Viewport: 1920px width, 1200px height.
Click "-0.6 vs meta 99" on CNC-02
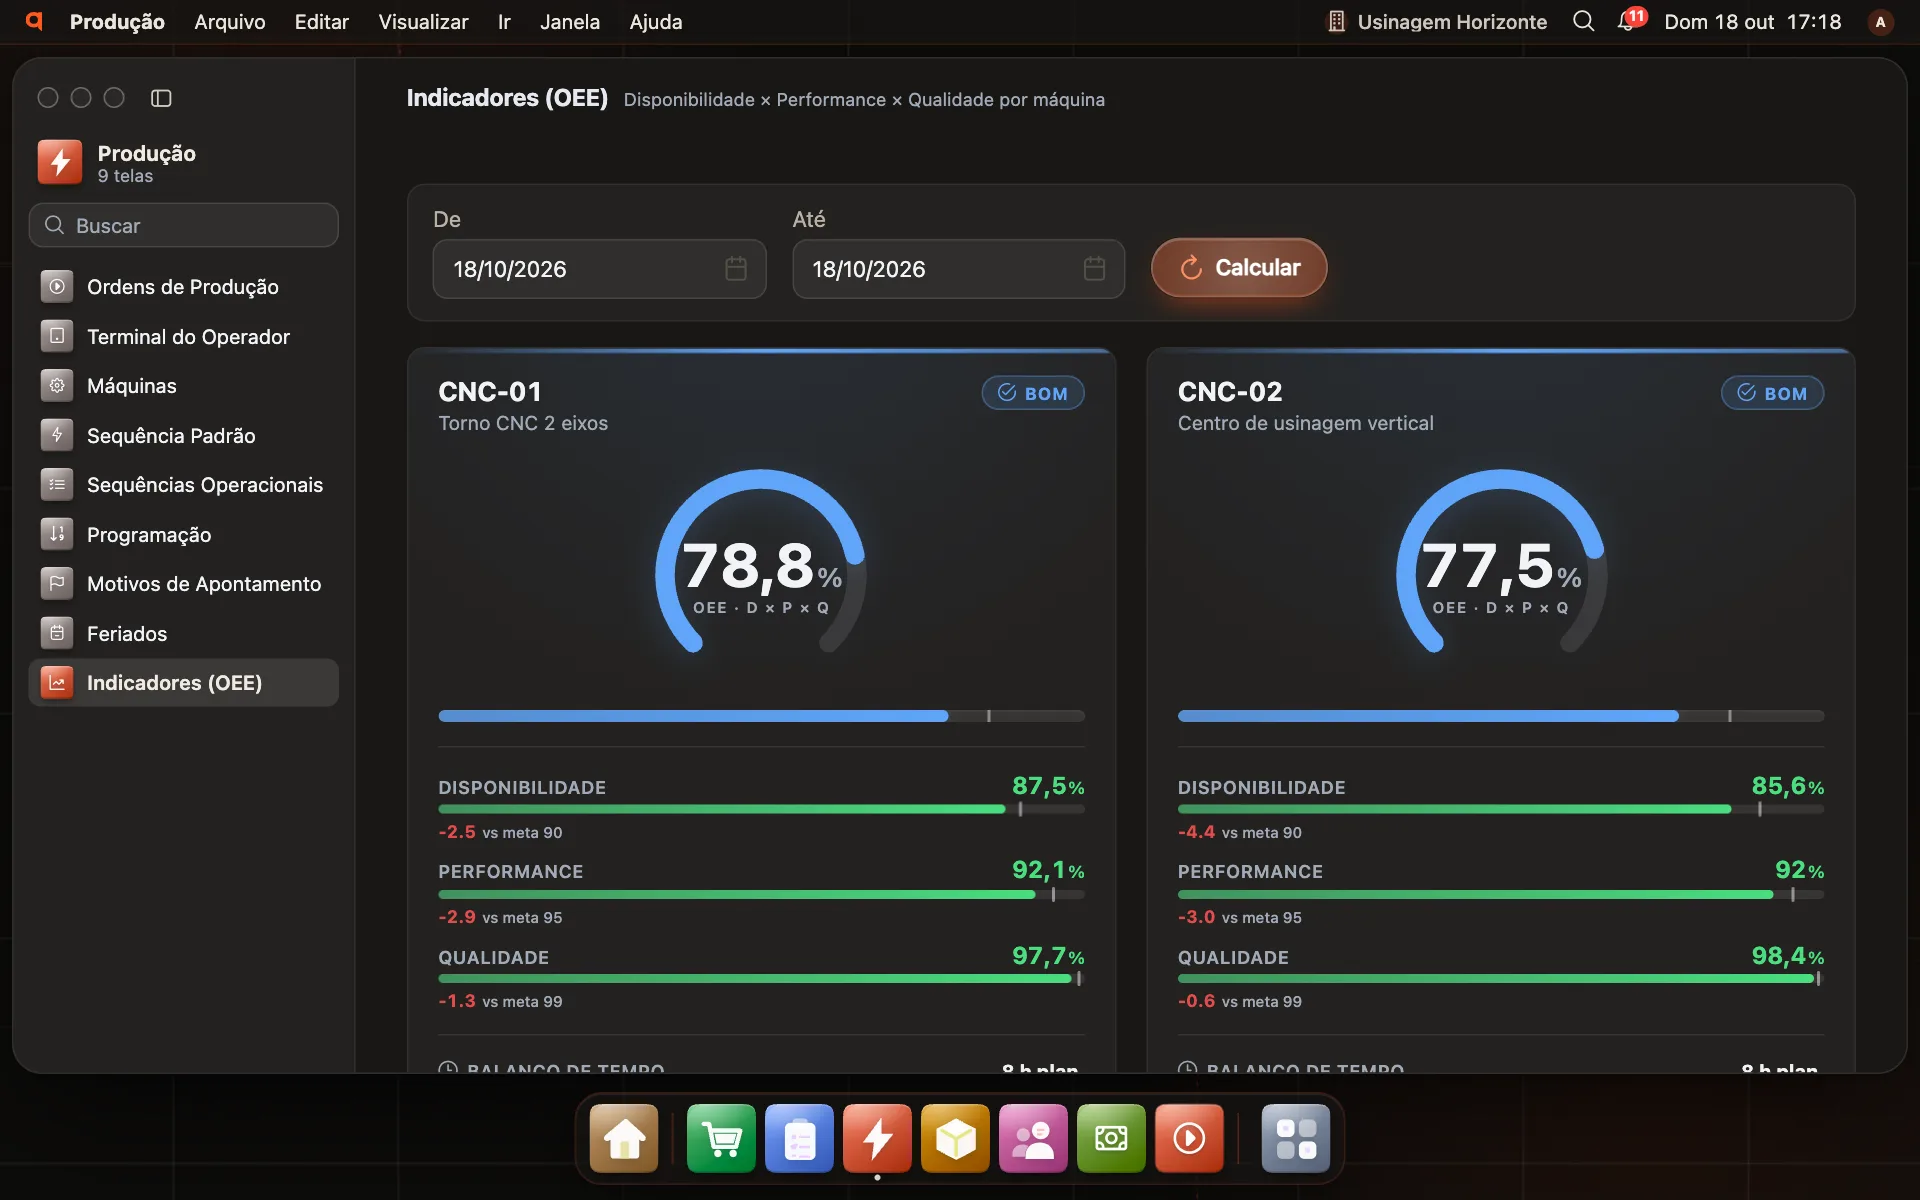(x=1240, y=1001)
